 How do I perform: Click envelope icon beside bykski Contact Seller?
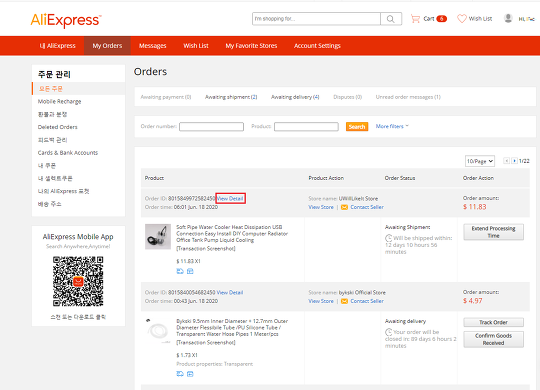coord(344,301)
